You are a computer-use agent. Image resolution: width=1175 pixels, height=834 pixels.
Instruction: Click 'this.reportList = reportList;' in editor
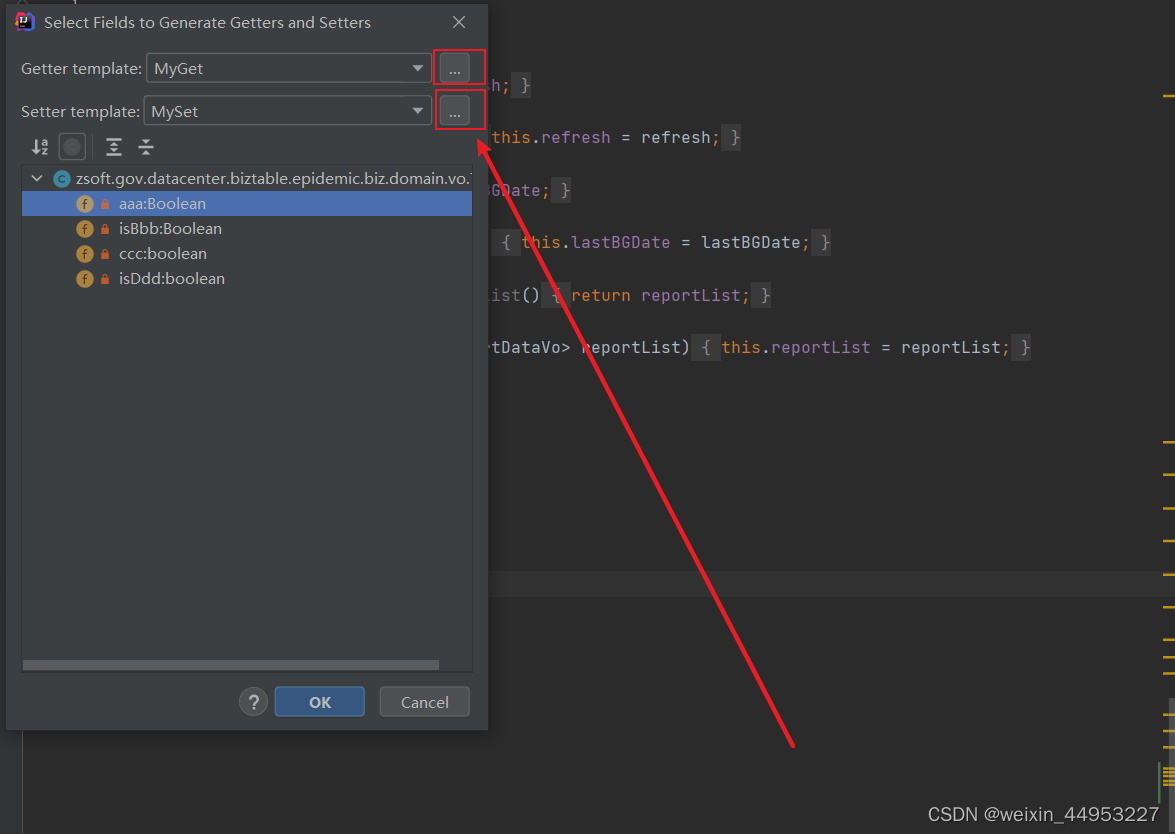coord(866,348)
